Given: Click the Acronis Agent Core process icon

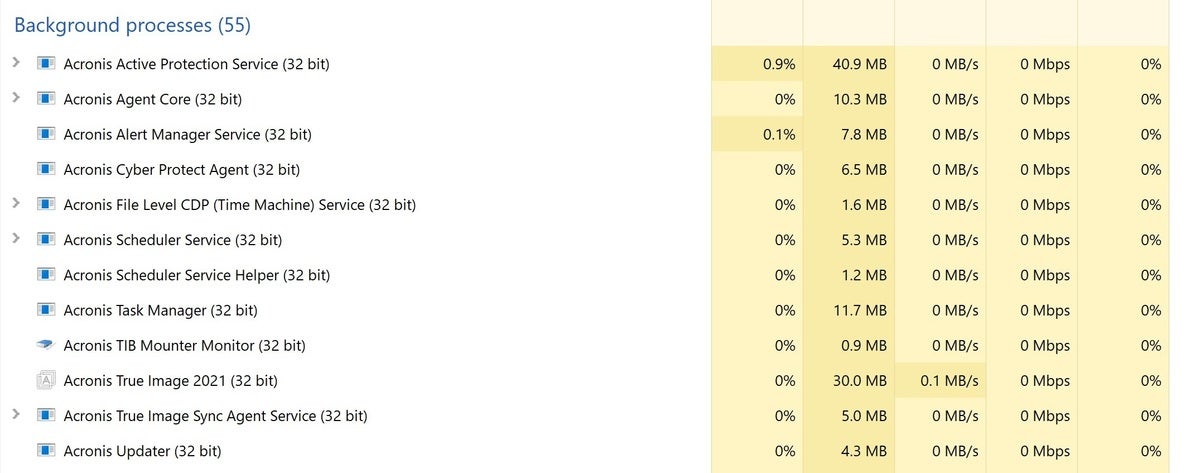Looking at the screenshot, I should 45,99.
